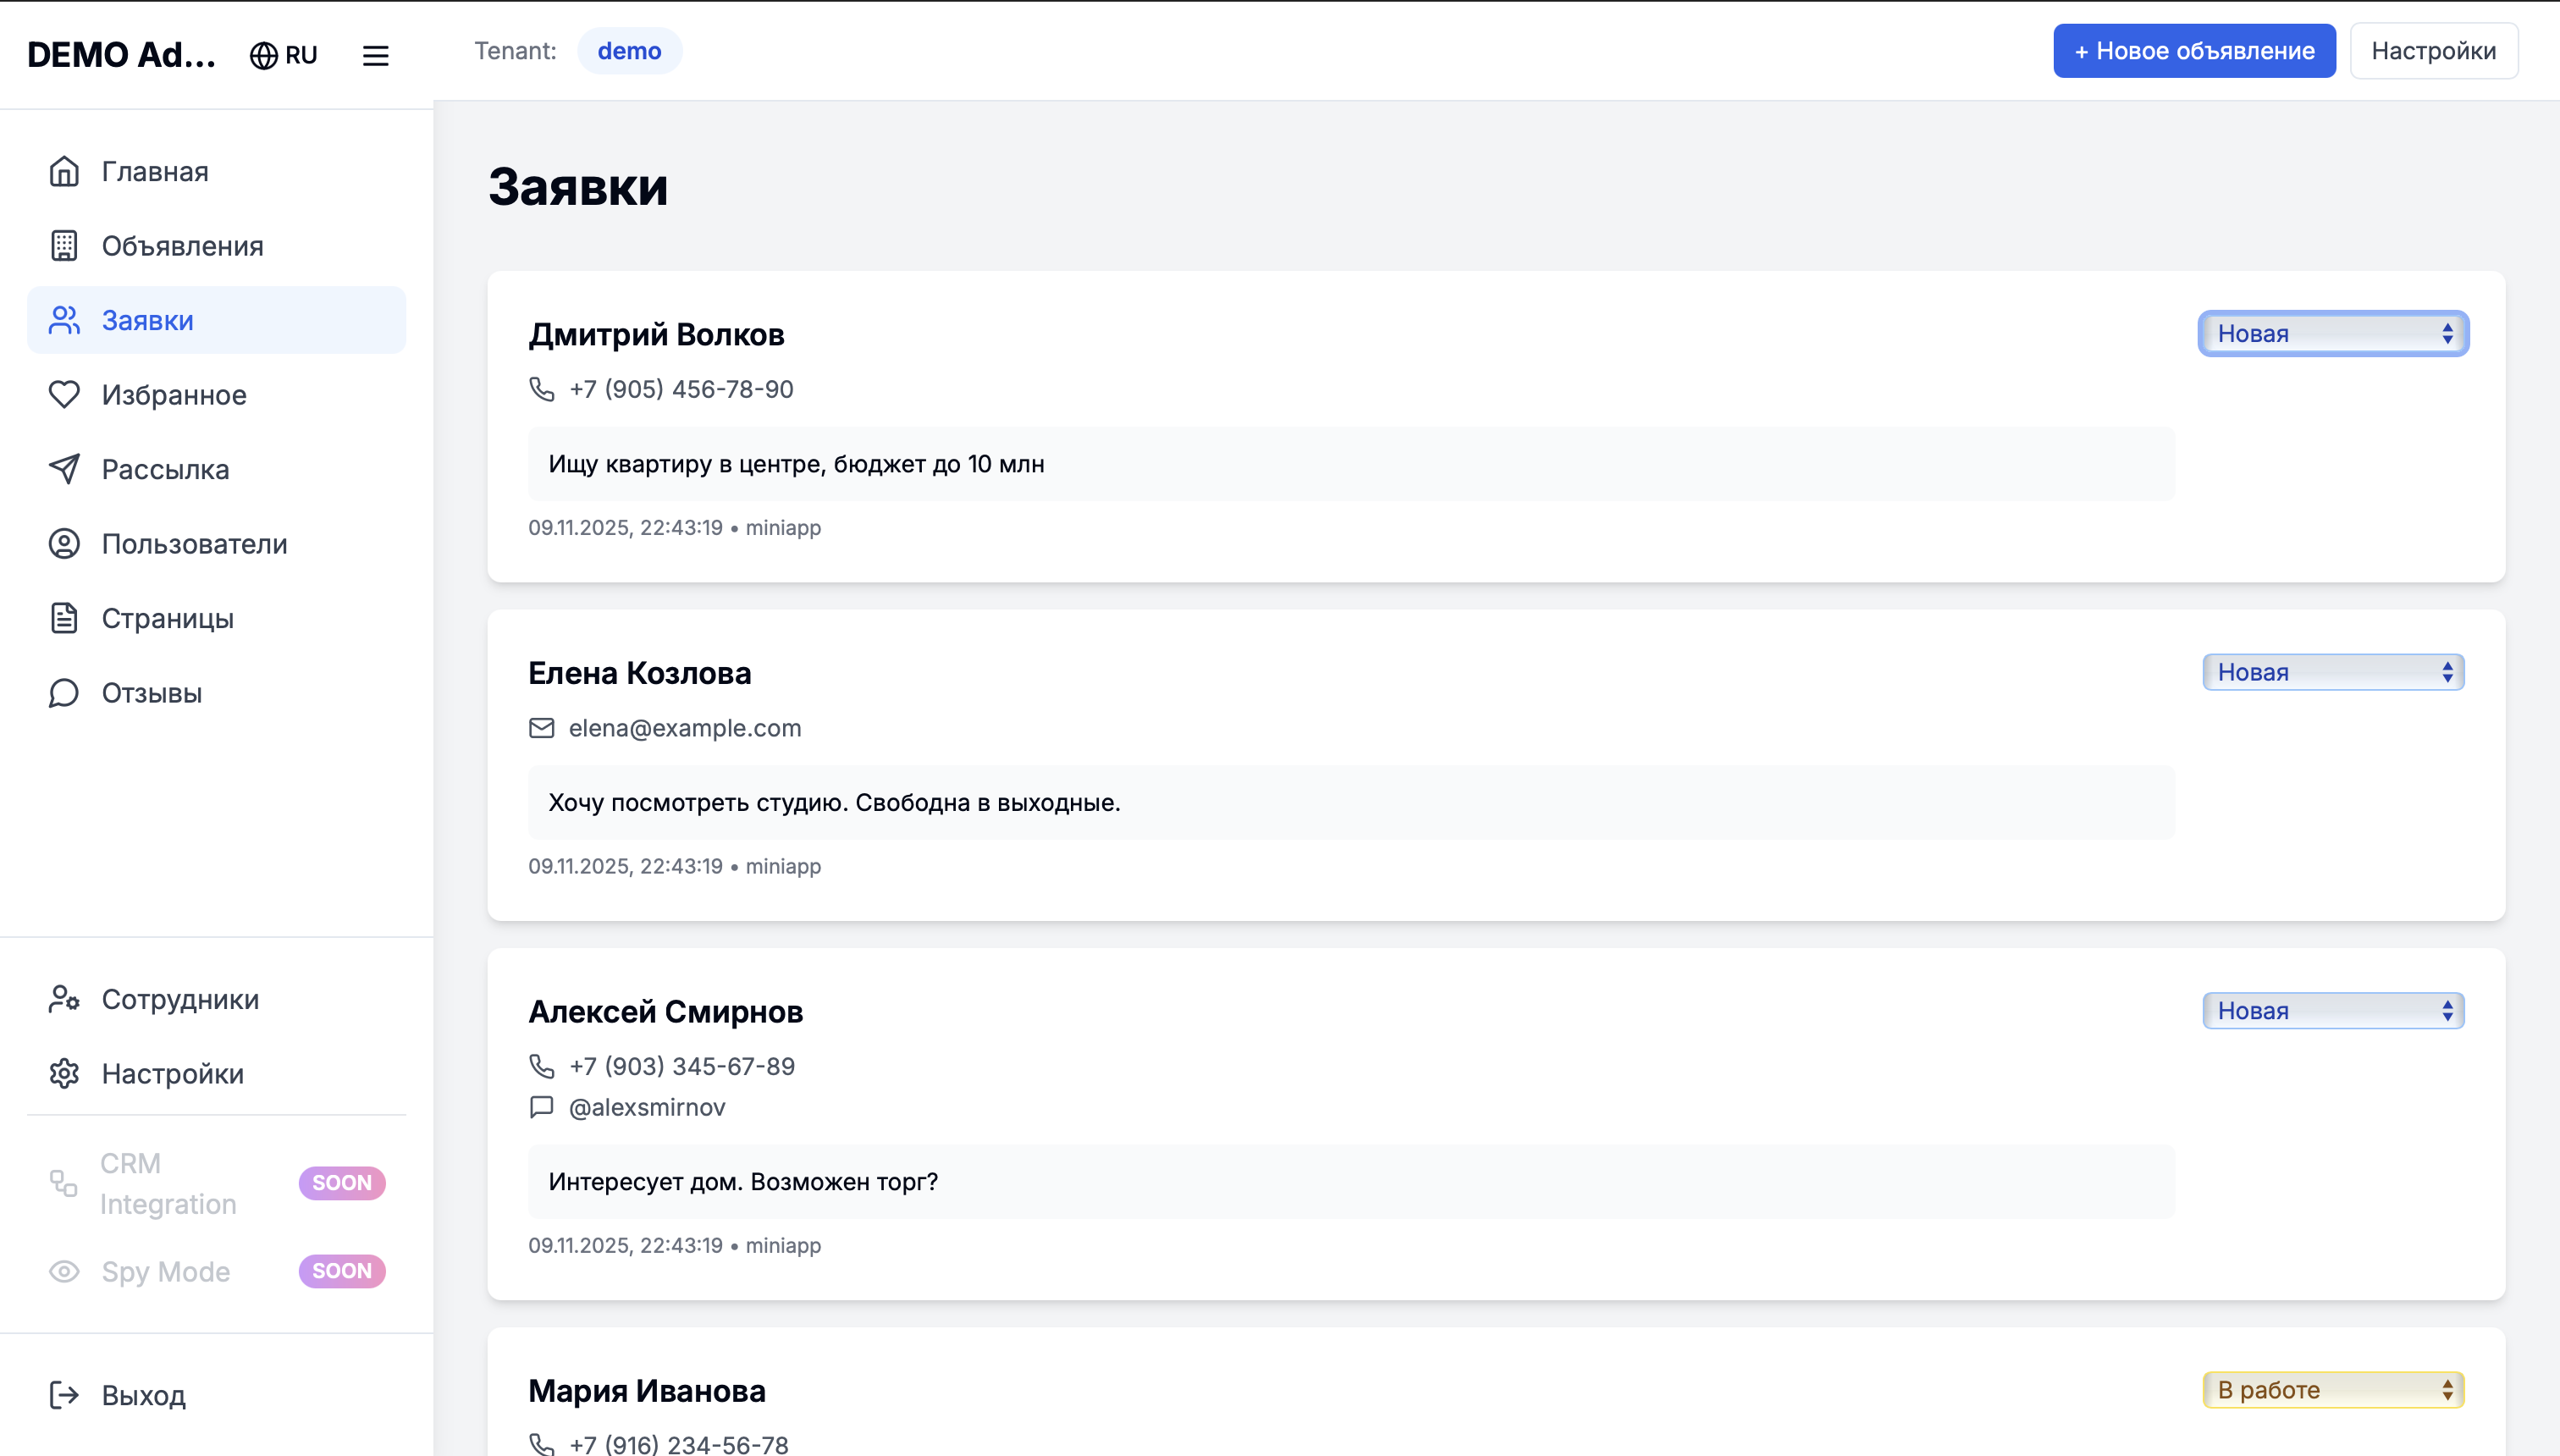
Task: Click the logout icon next to Выход
Action: point(64,1395)
